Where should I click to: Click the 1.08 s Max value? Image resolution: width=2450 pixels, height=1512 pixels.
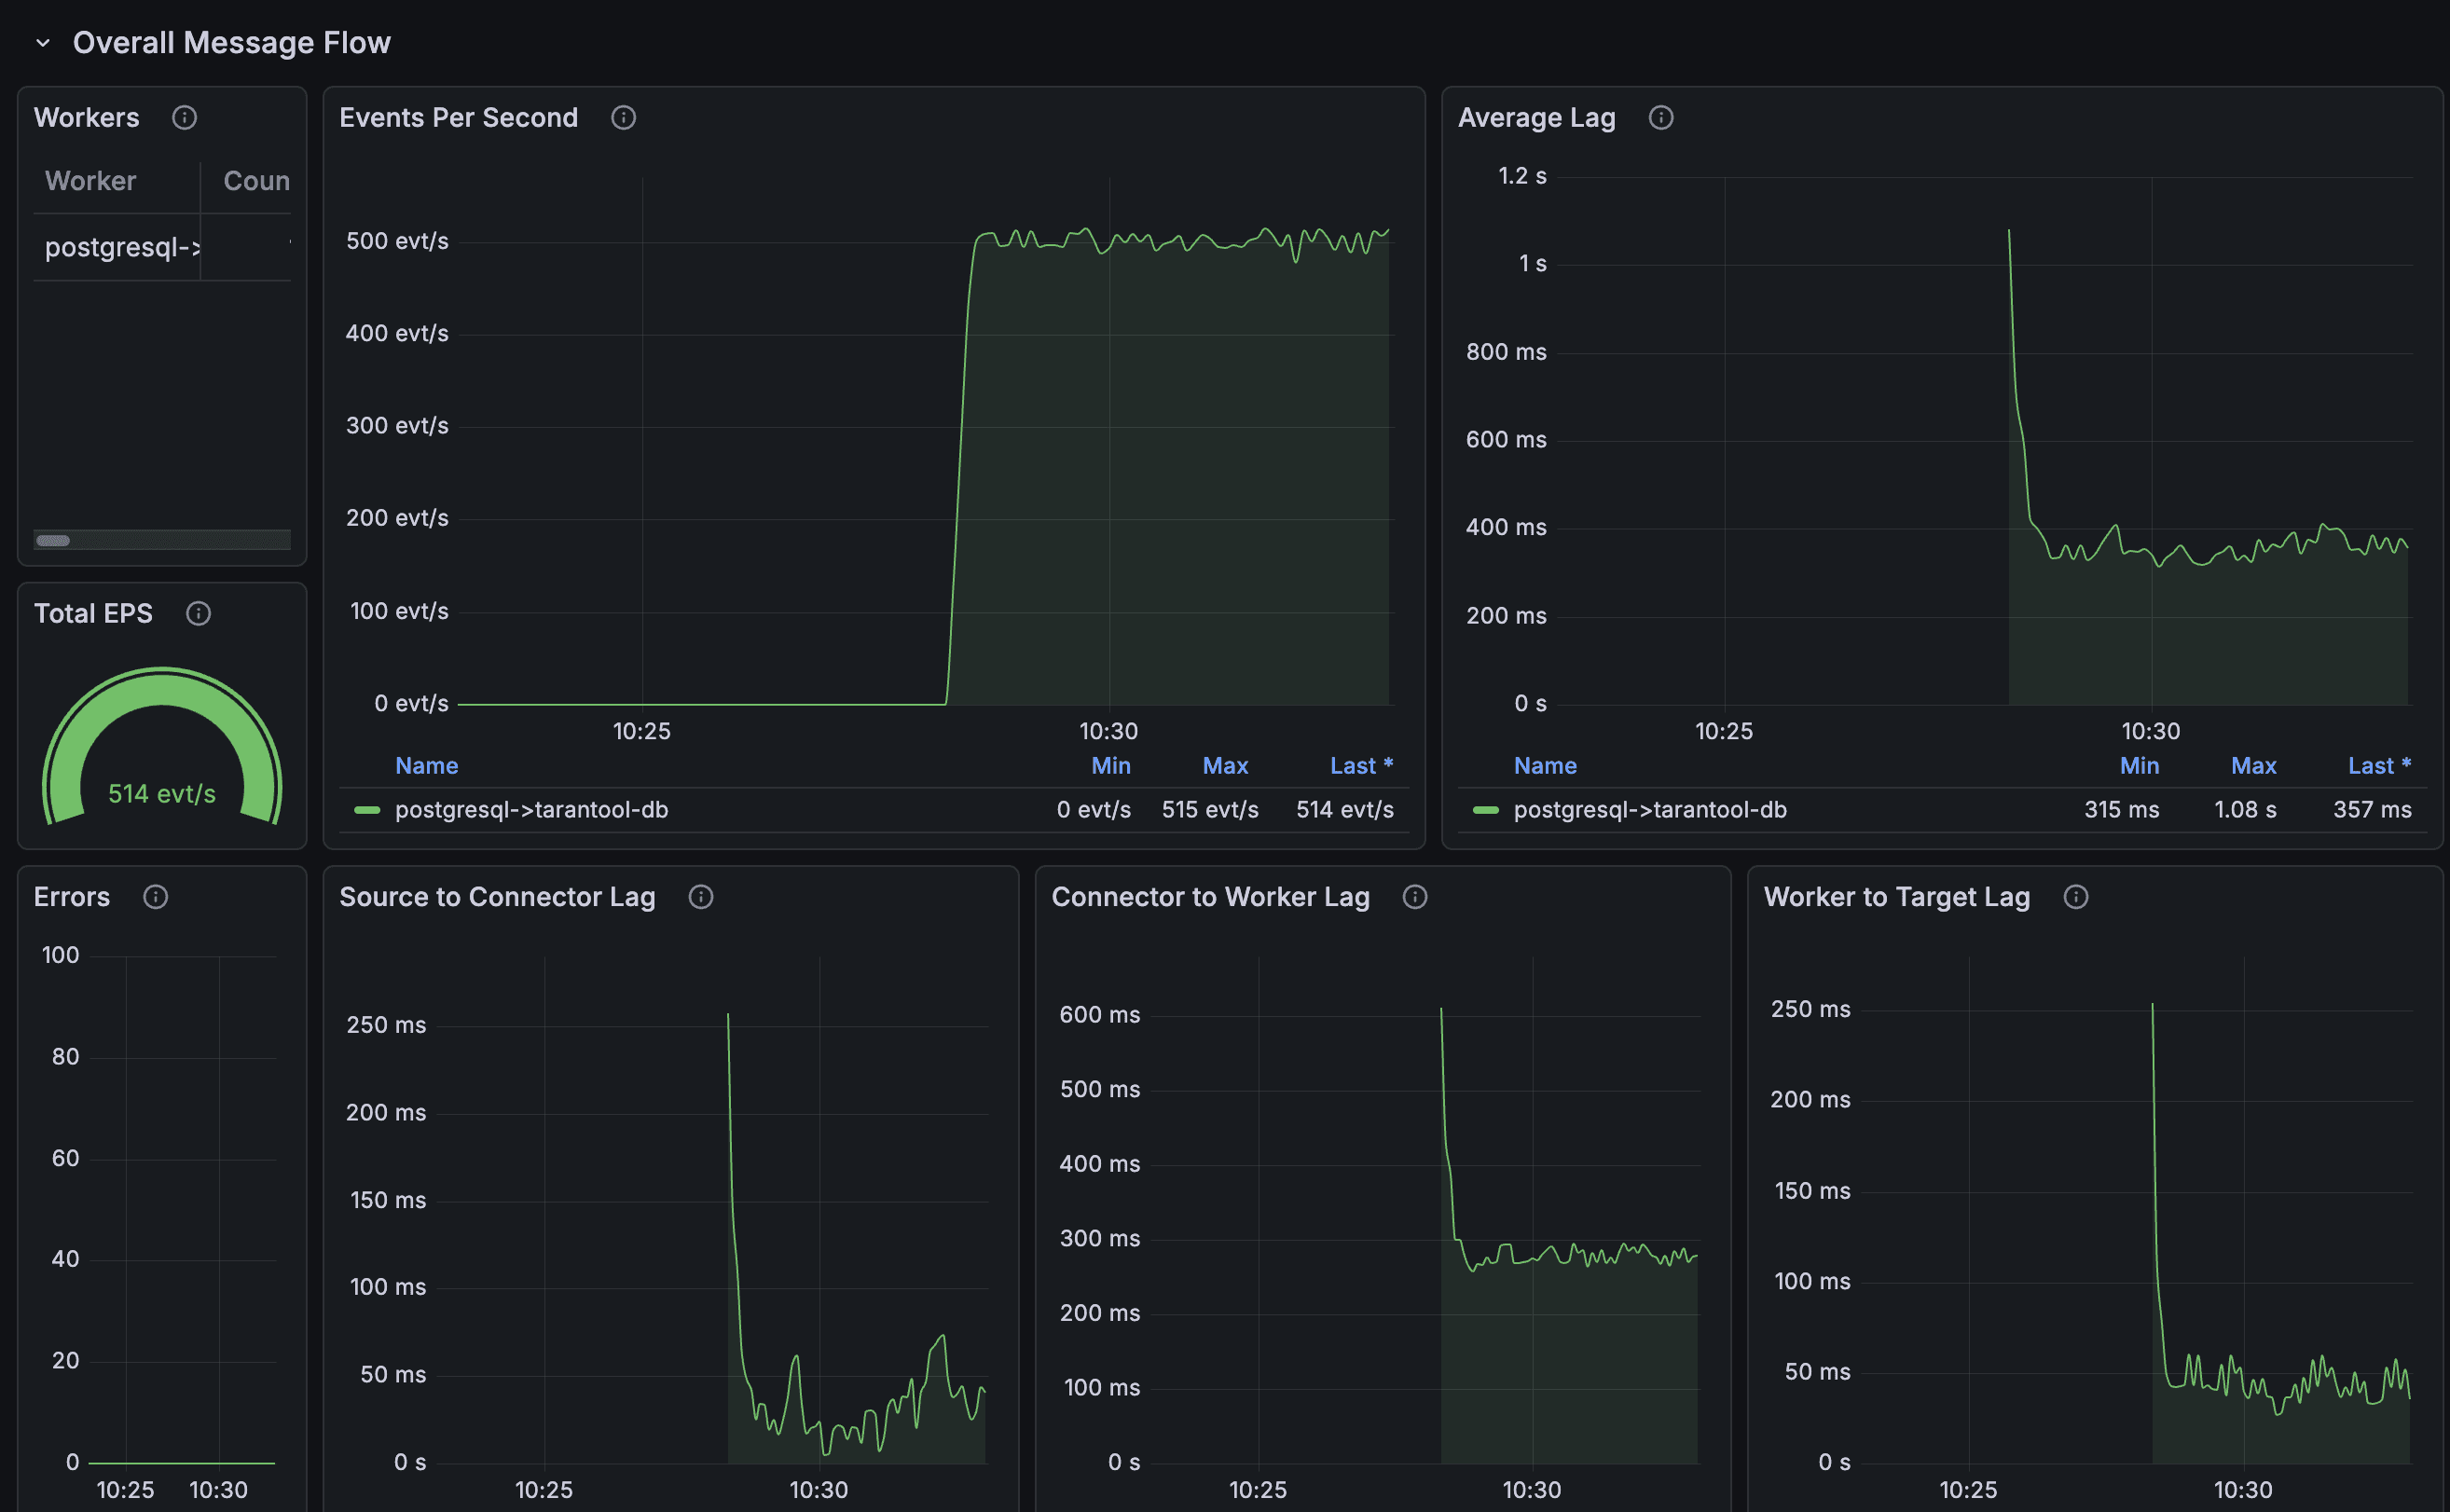[2245, 810]
